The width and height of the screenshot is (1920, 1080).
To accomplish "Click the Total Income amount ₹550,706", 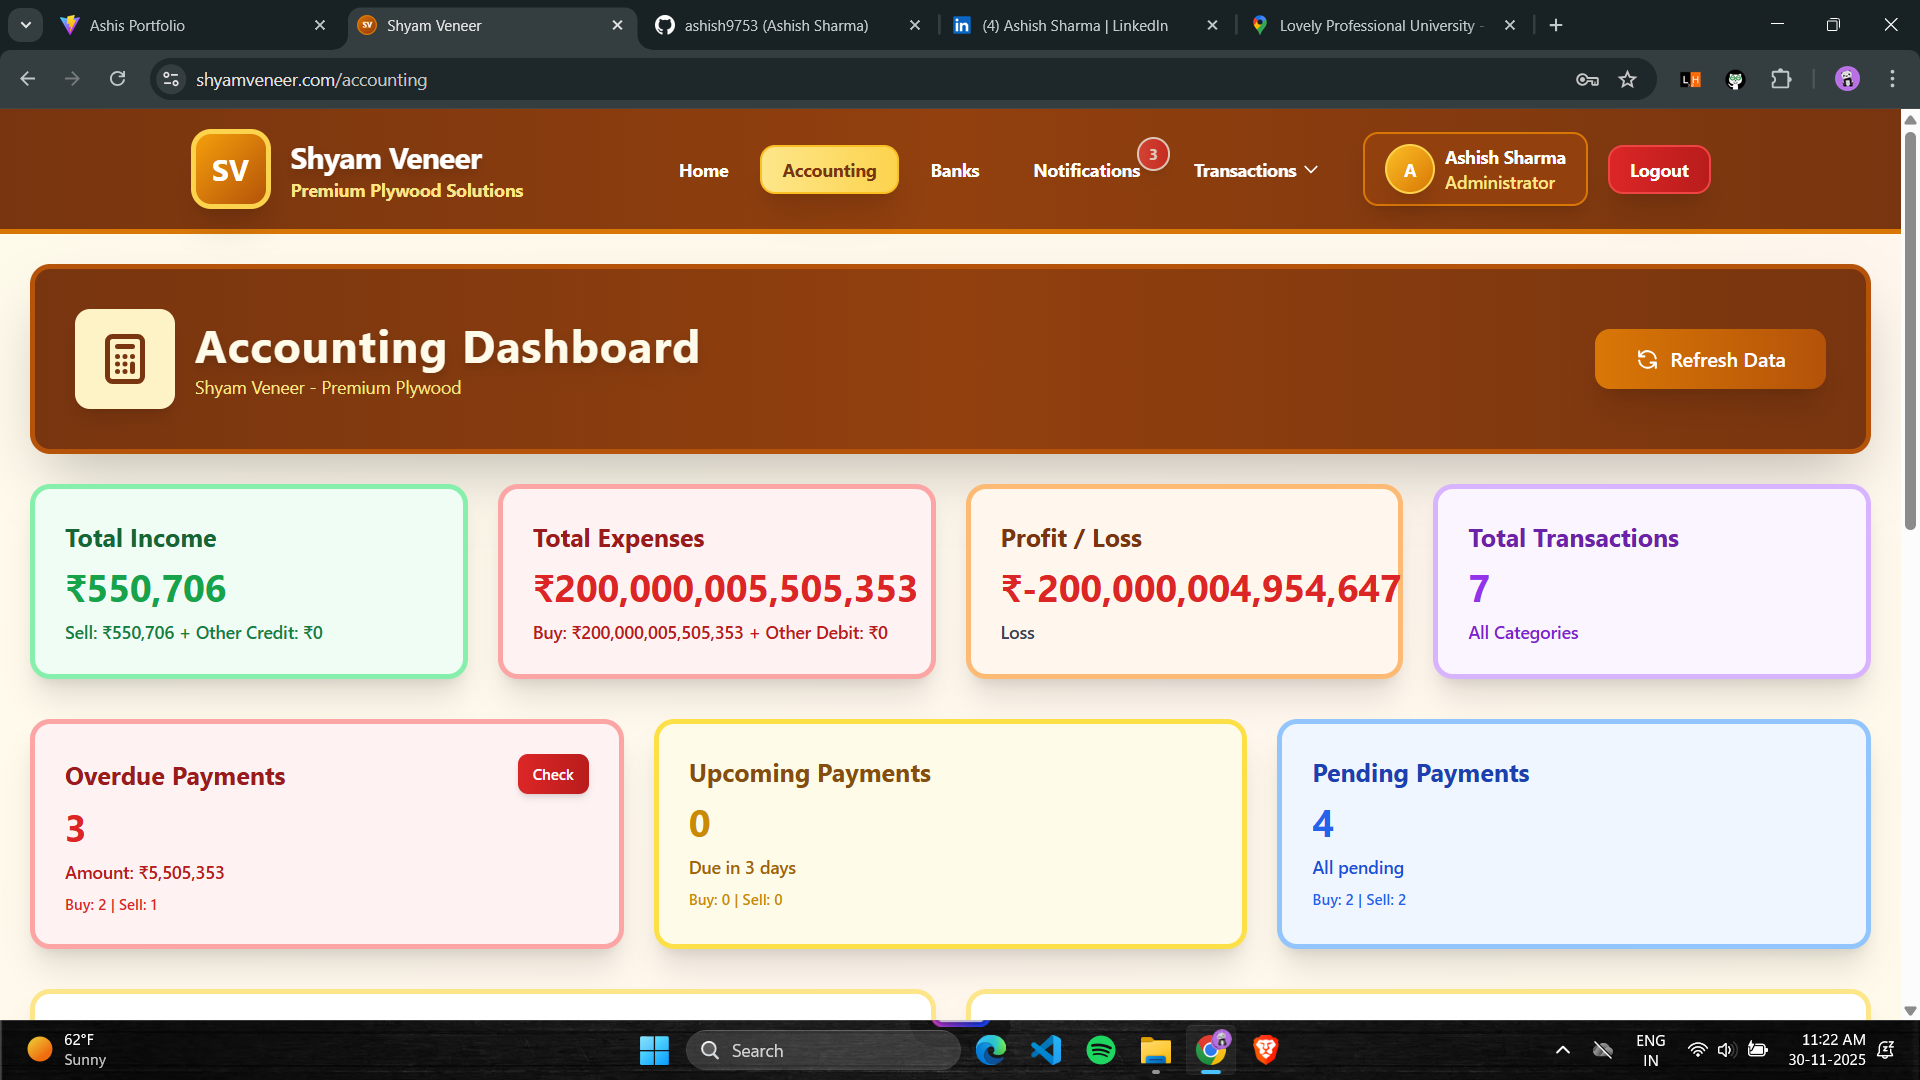I will pos(146,588).
